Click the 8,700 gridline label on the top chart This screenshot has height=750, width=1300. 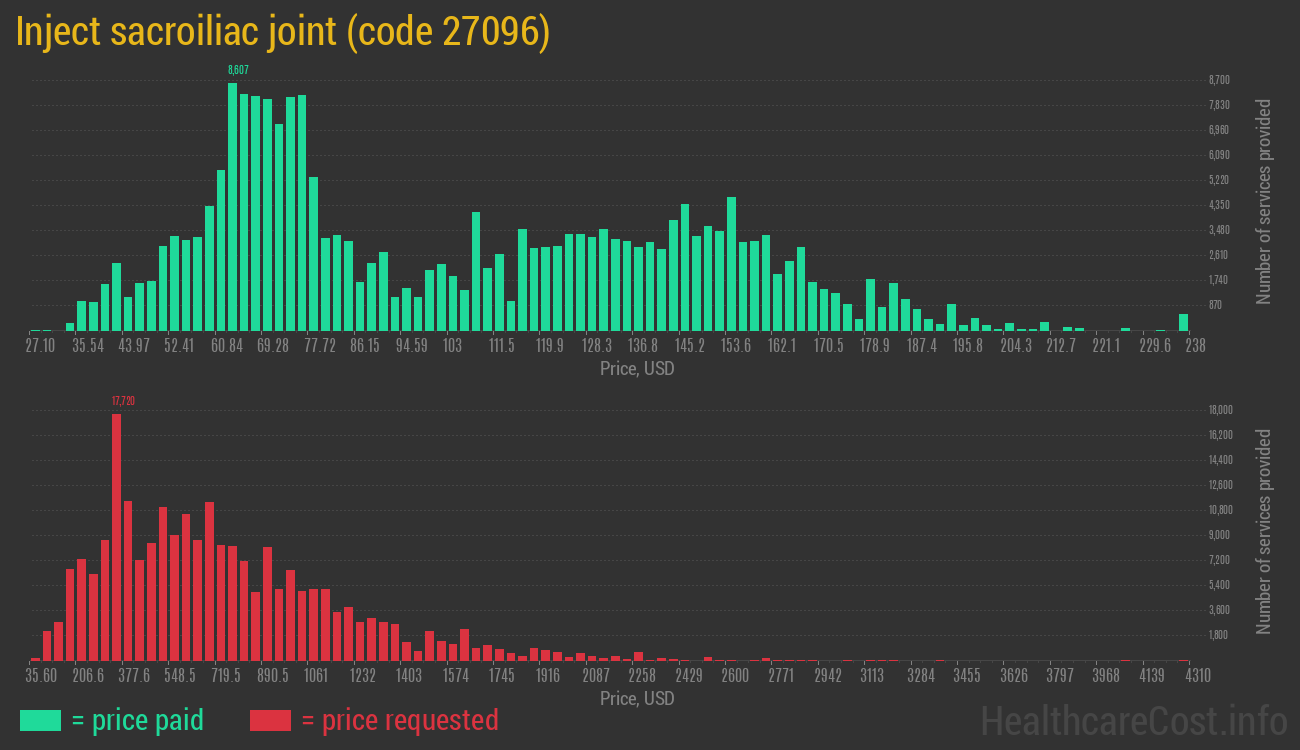(x=1219, y=80)
